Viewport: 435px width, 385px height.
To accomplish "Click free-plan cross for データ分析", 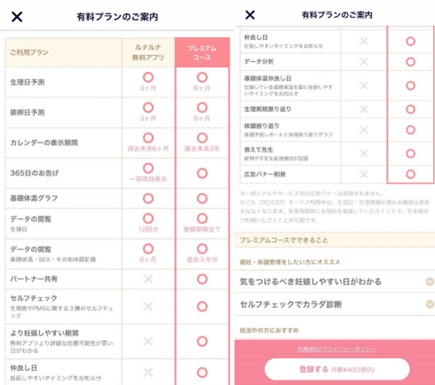I will 364,62.
